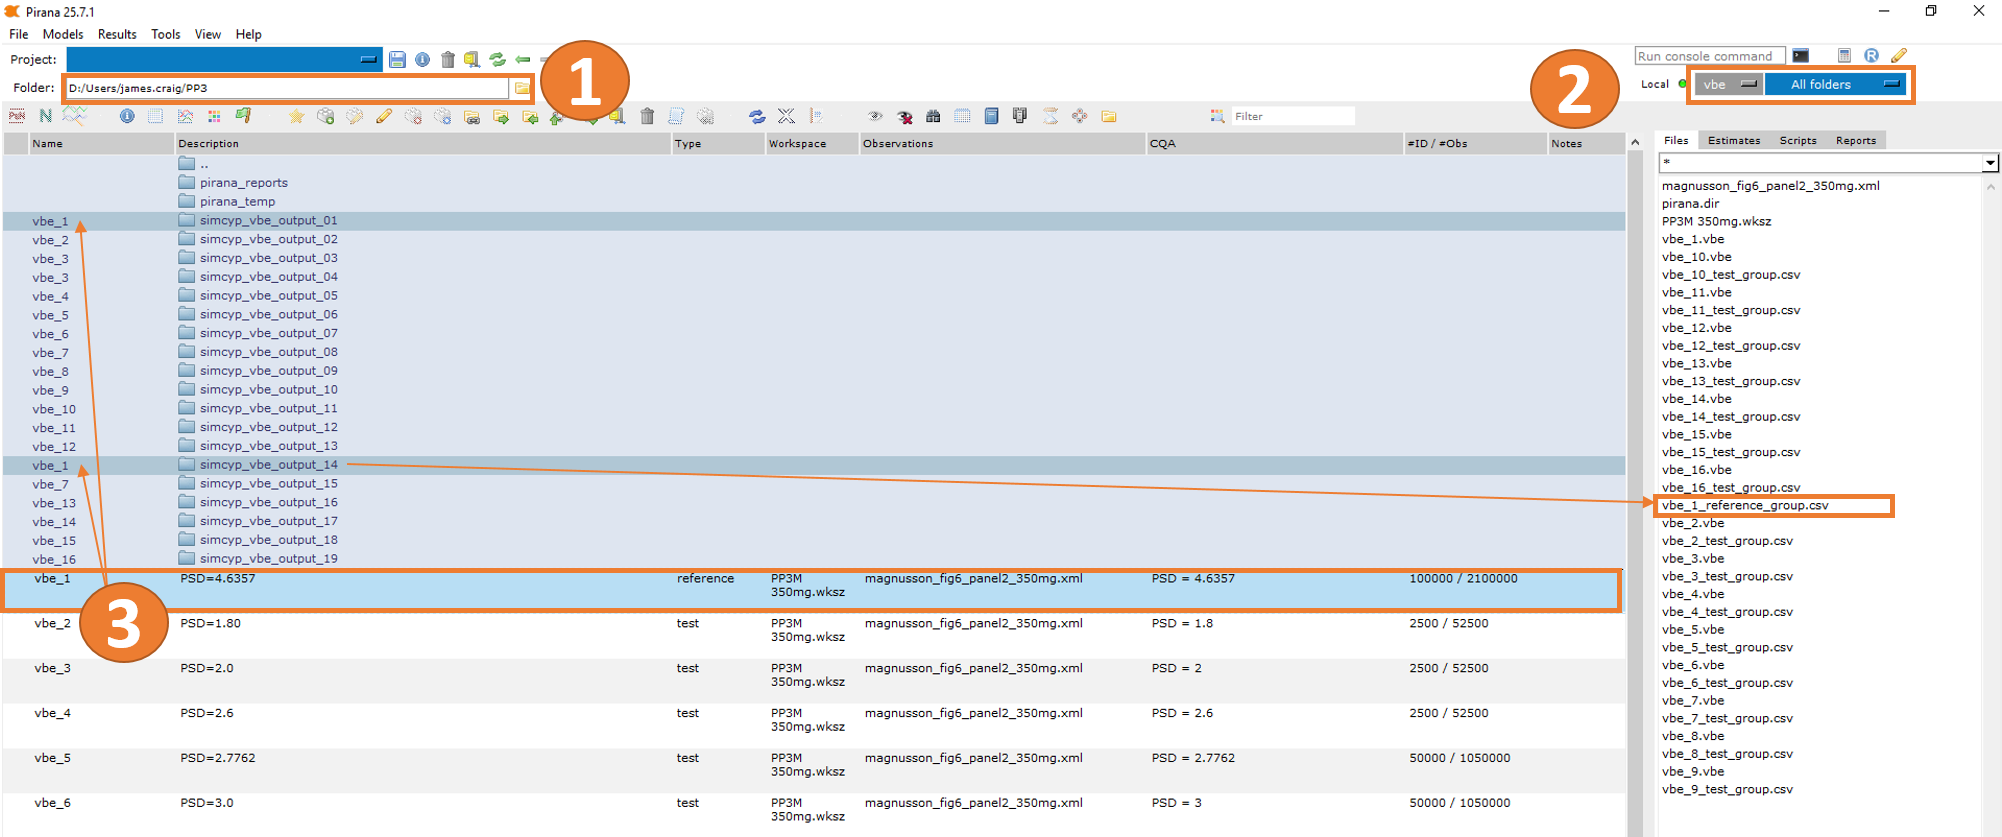Click the pencil edit icon in main toolbar
Image resolution: width=2002 pixels, height=837 pixels.
[384, 117]
